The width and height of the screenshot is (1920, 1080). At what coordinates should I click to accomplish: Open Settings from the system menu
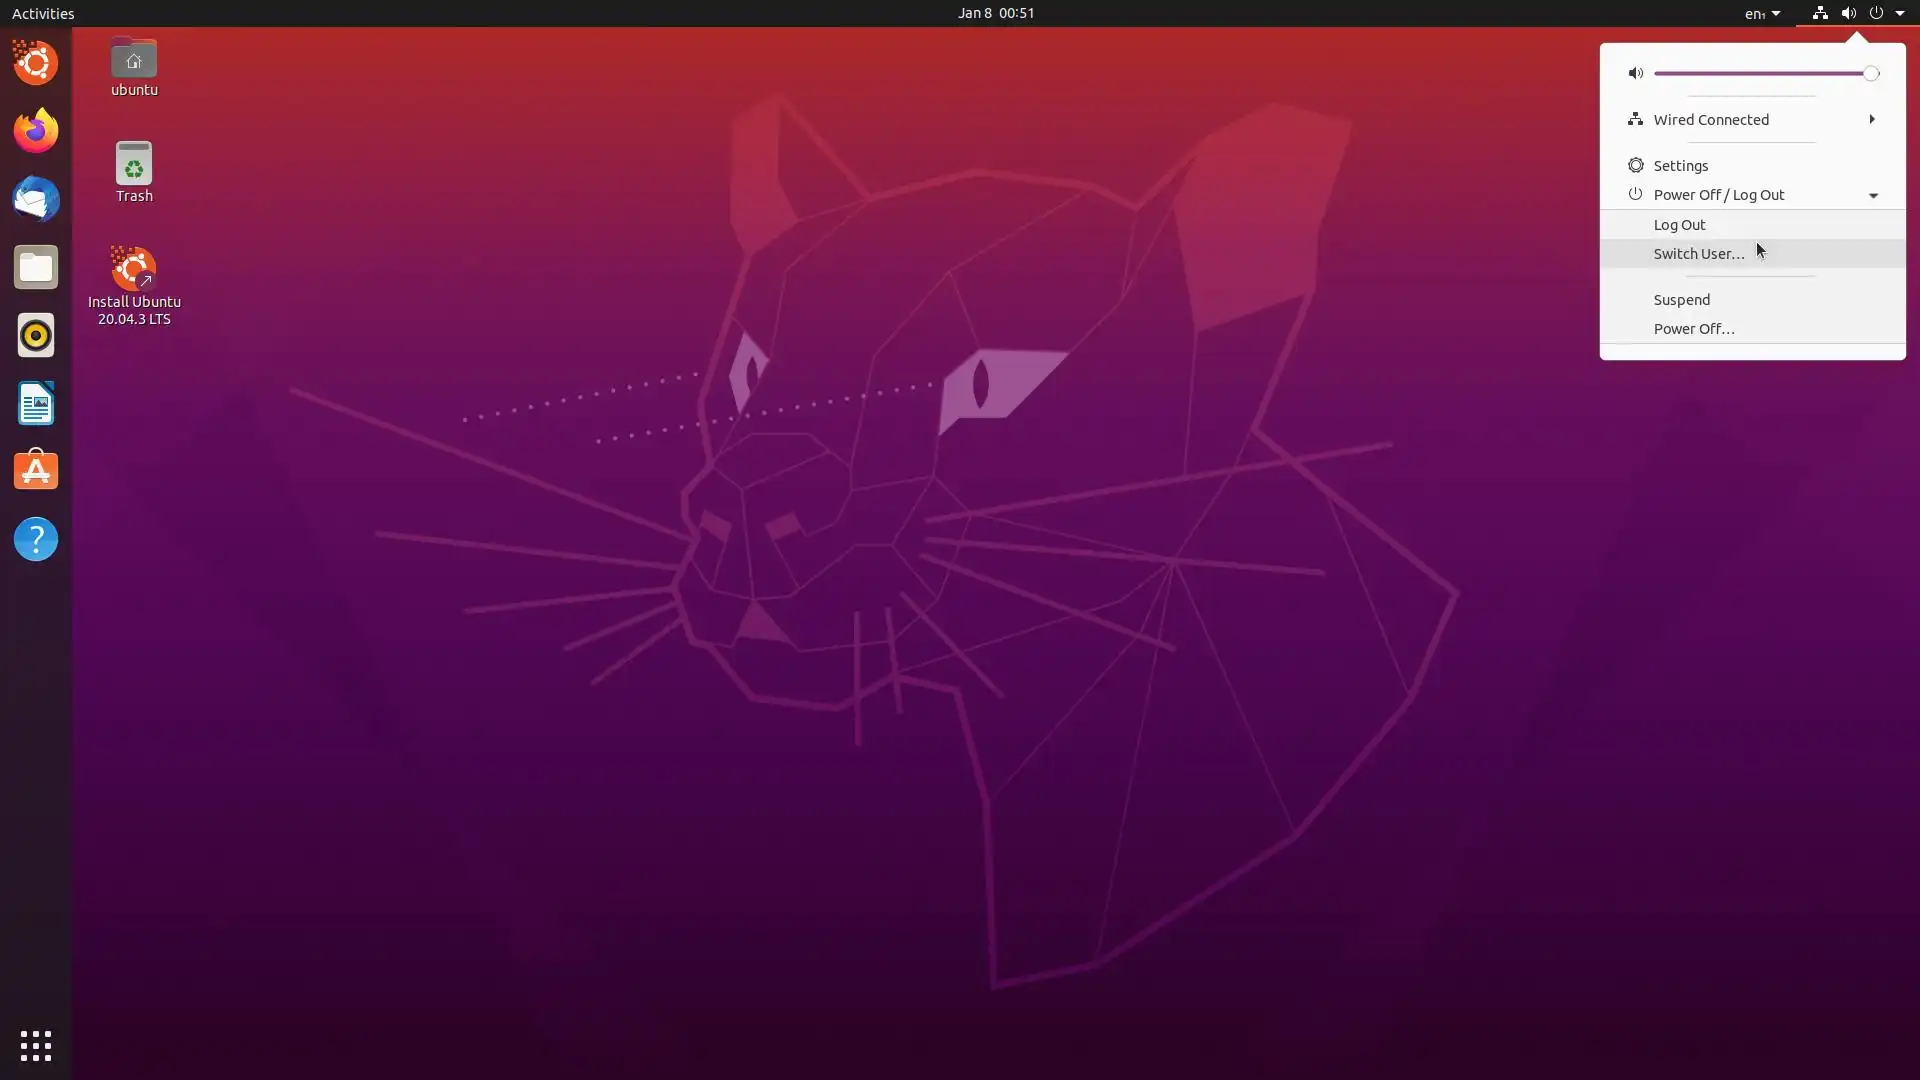click(x=1680, y=166)
